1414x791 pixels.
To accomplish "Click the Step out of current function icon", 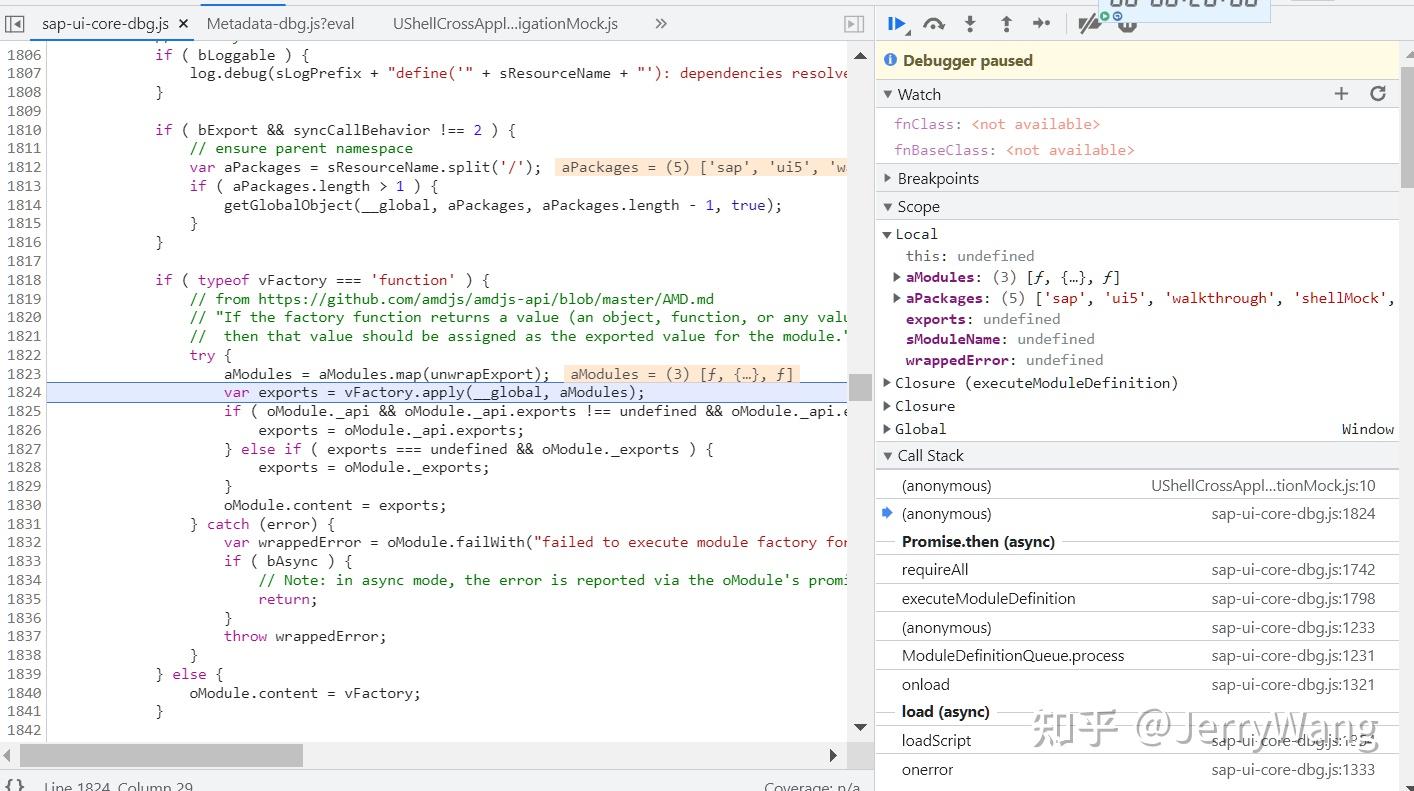I will [x=1006, y=23].
